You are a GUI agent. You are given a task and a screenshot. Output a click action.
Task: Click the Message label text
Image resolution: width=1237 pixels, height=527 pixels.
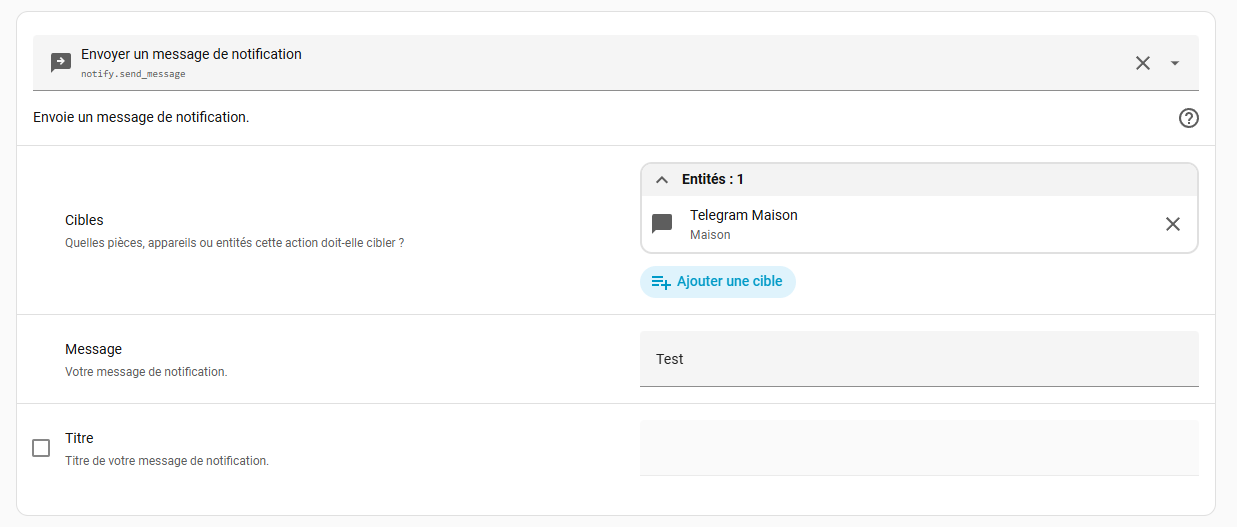93,349
